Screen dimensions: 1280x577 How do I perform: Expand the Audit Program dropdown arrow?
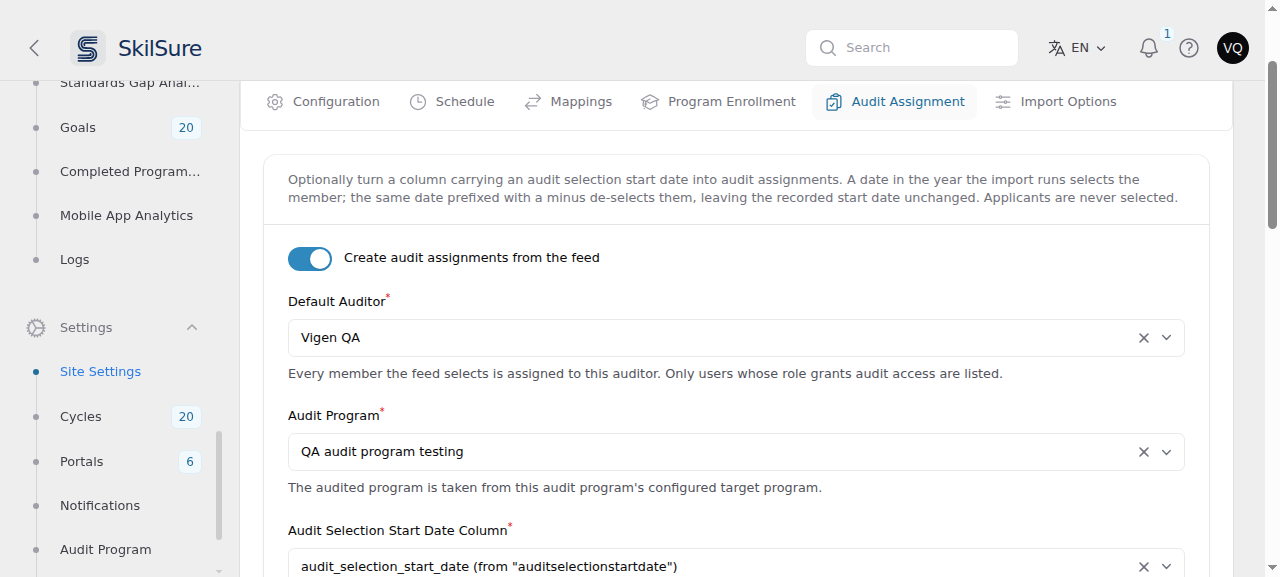pyautogui.click(x=1166, y=452)
